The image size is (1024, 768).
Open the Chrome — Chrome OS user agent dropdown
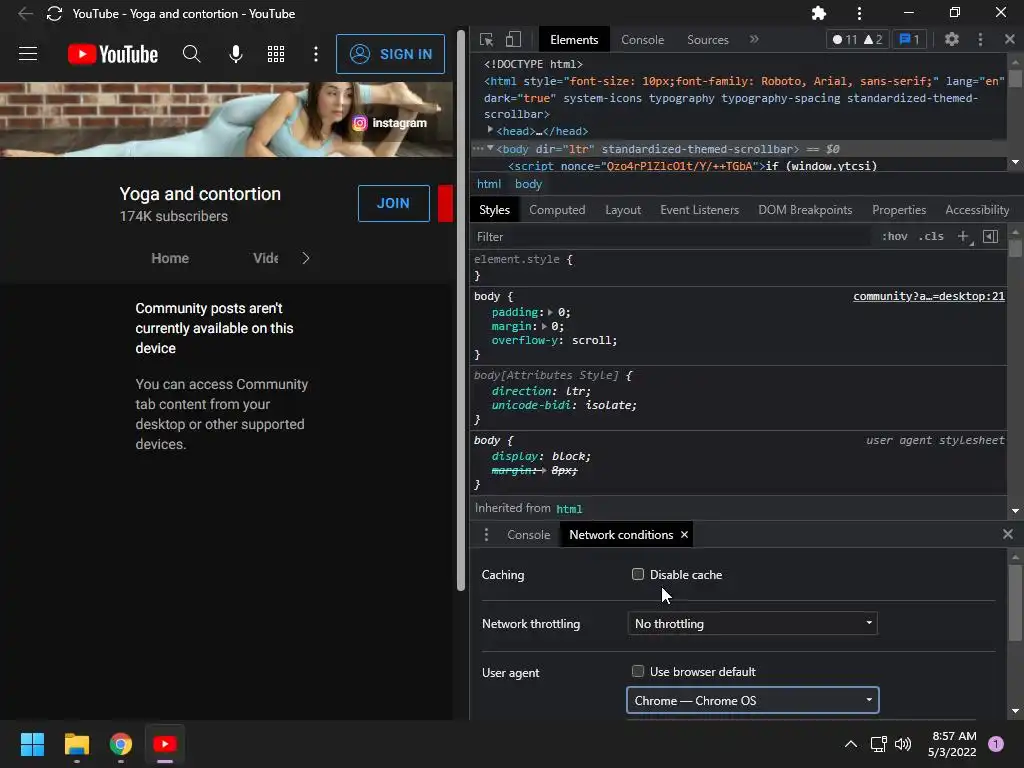click(x=752, y=700)
